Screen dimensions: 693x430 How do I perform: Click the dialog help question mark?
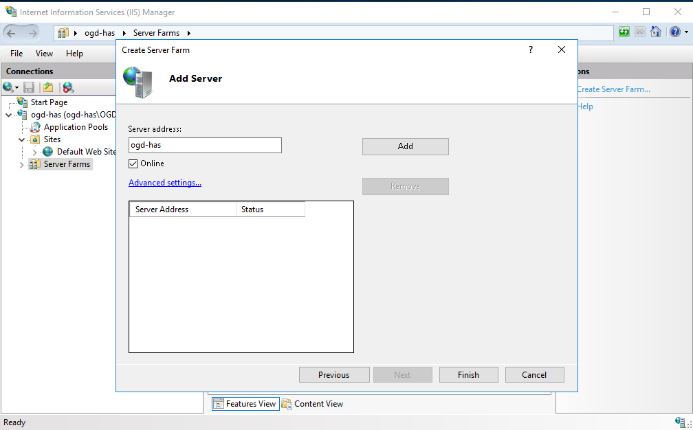point(530,49)
